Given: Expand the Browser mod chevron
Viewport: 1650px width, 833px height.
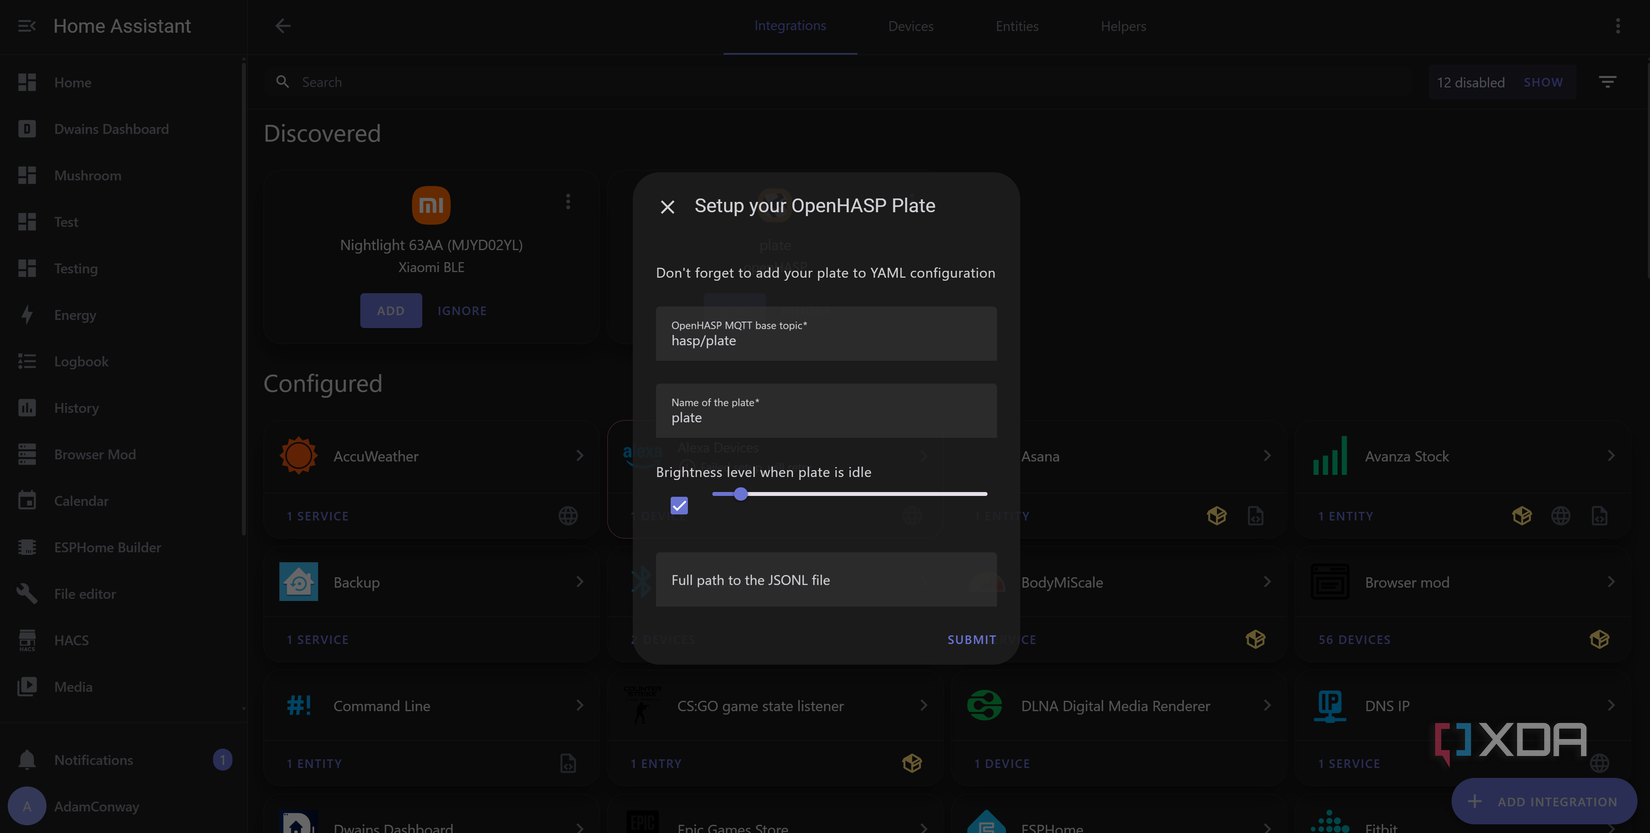Looking at the screenshot, I should [x=1611, y=582].
